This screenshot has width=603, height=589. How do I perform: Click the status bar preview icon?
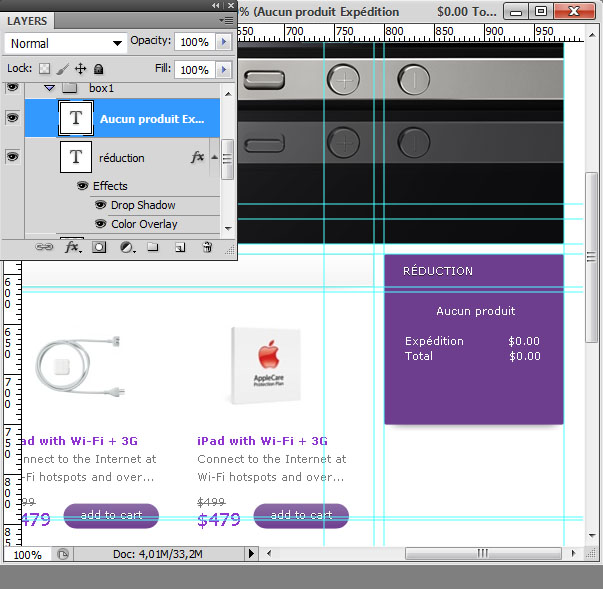(x=63, y=554)
